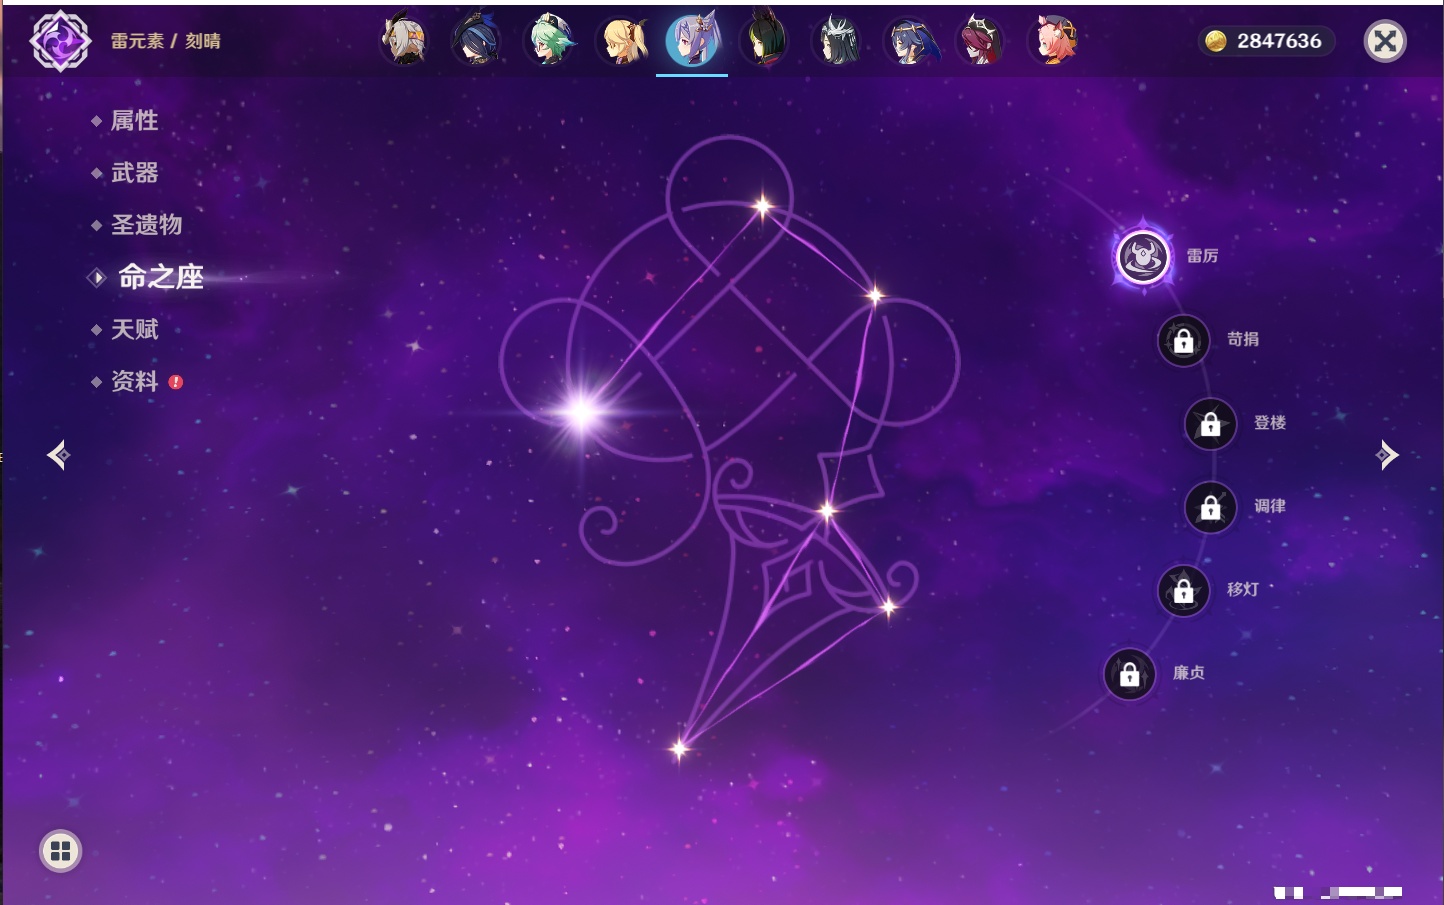
Task: Open the four-square grid menu button
Action: (x=60, y=851)
